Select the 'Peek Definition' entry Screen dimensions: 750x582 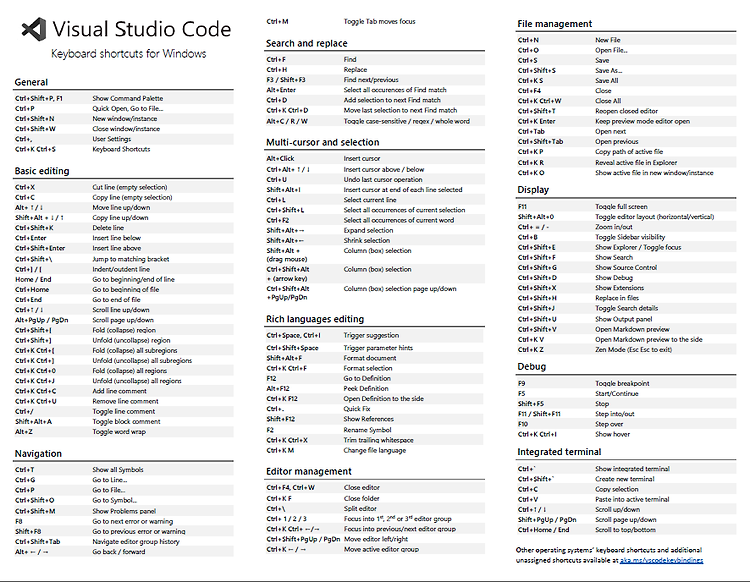[x=366, y=388]
